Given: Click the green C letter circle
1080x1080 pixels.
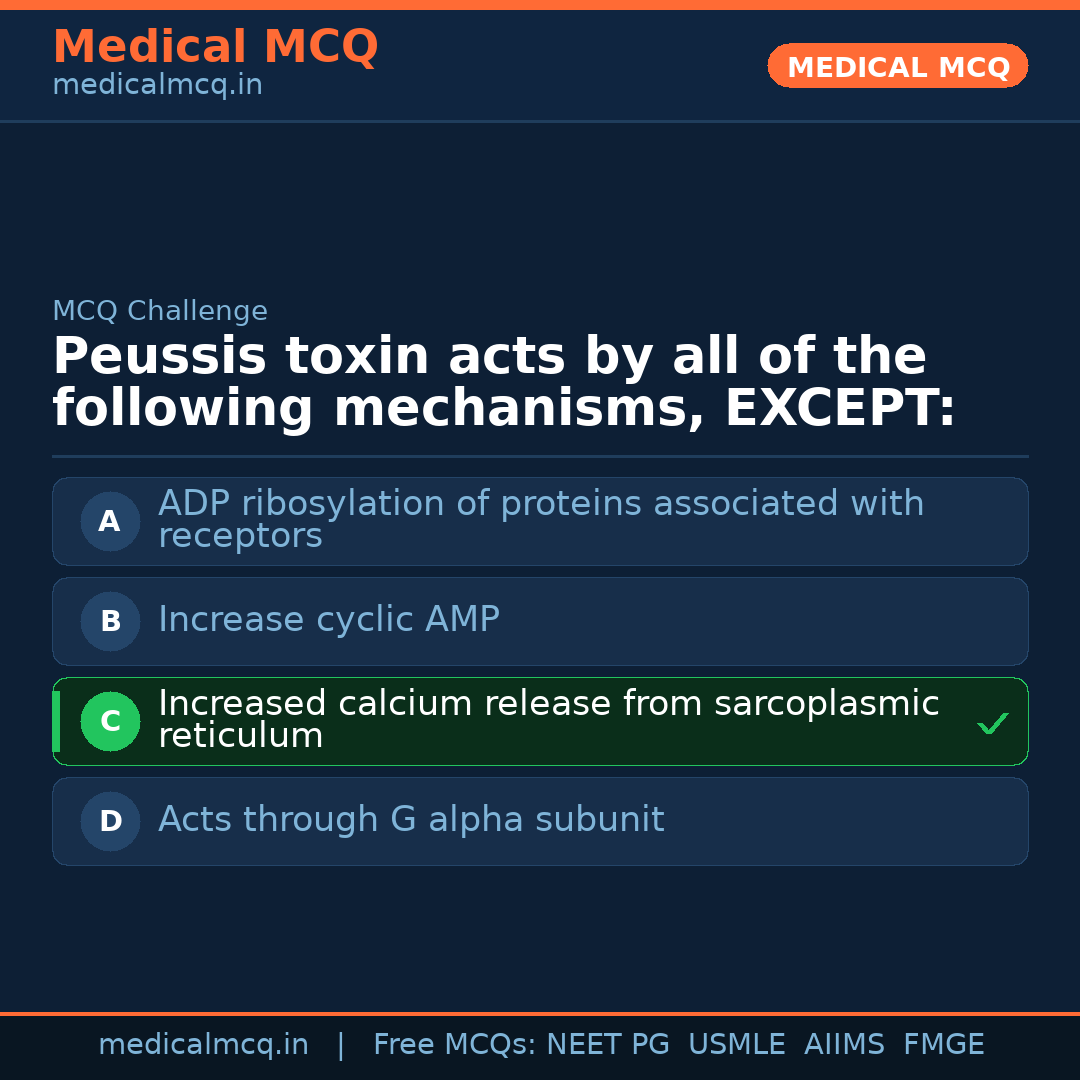Looking at the screenshot, I should click(x=110, y=721).
